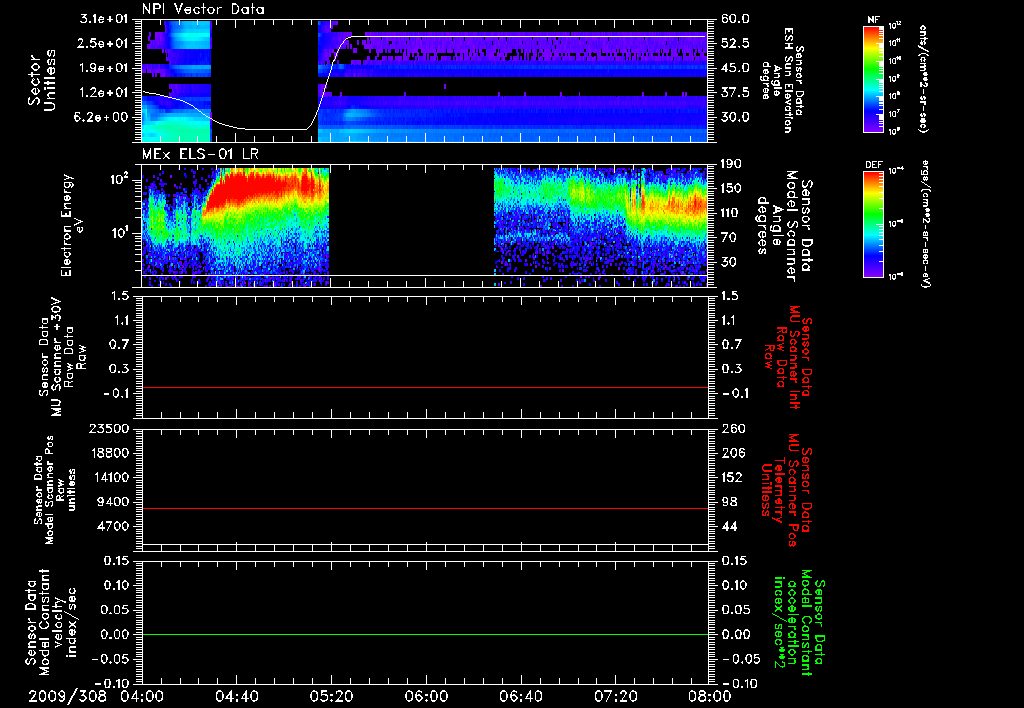Click the 110 scanner angle tick value
1024x708 pixels.
(x=731, y=213)
